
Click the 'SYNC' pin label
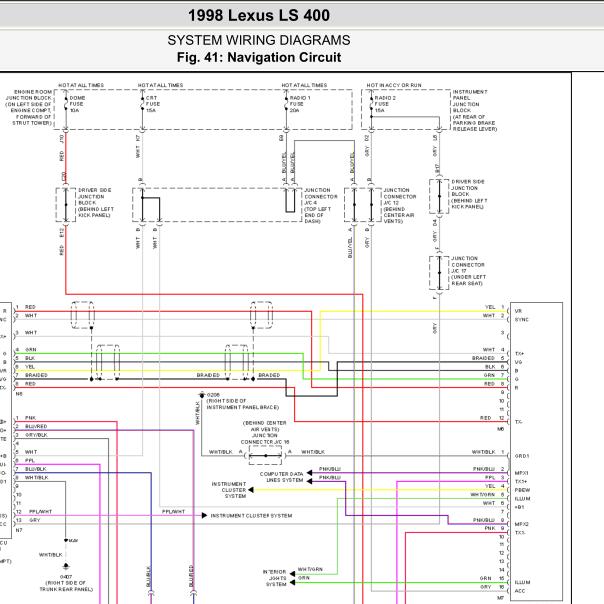point(522,319)
